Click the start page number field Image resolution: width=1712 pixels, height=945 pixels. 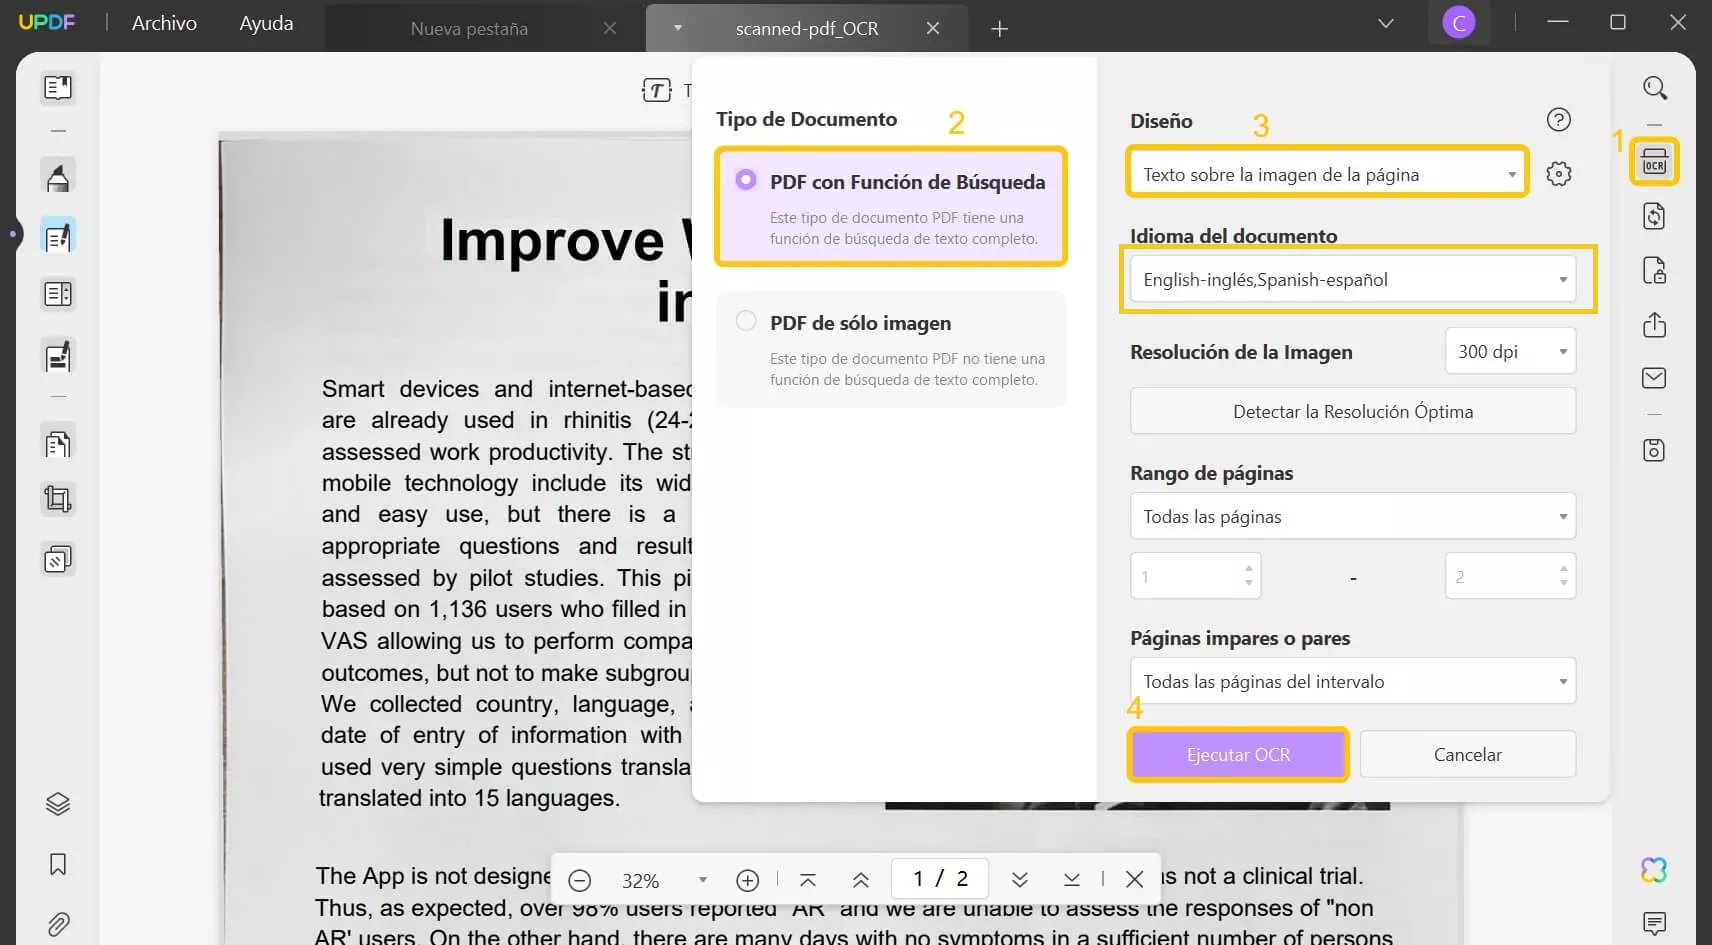coord(1195,576)
